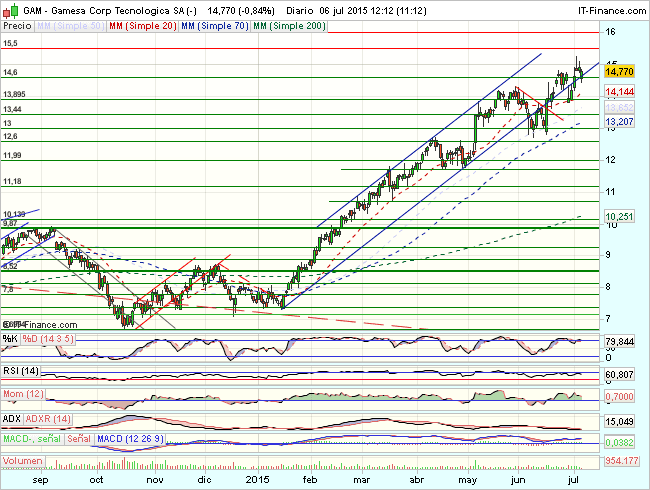650x490 pixels.
Task: Click the red 14,144 moving average value
Action: [619, 92]
